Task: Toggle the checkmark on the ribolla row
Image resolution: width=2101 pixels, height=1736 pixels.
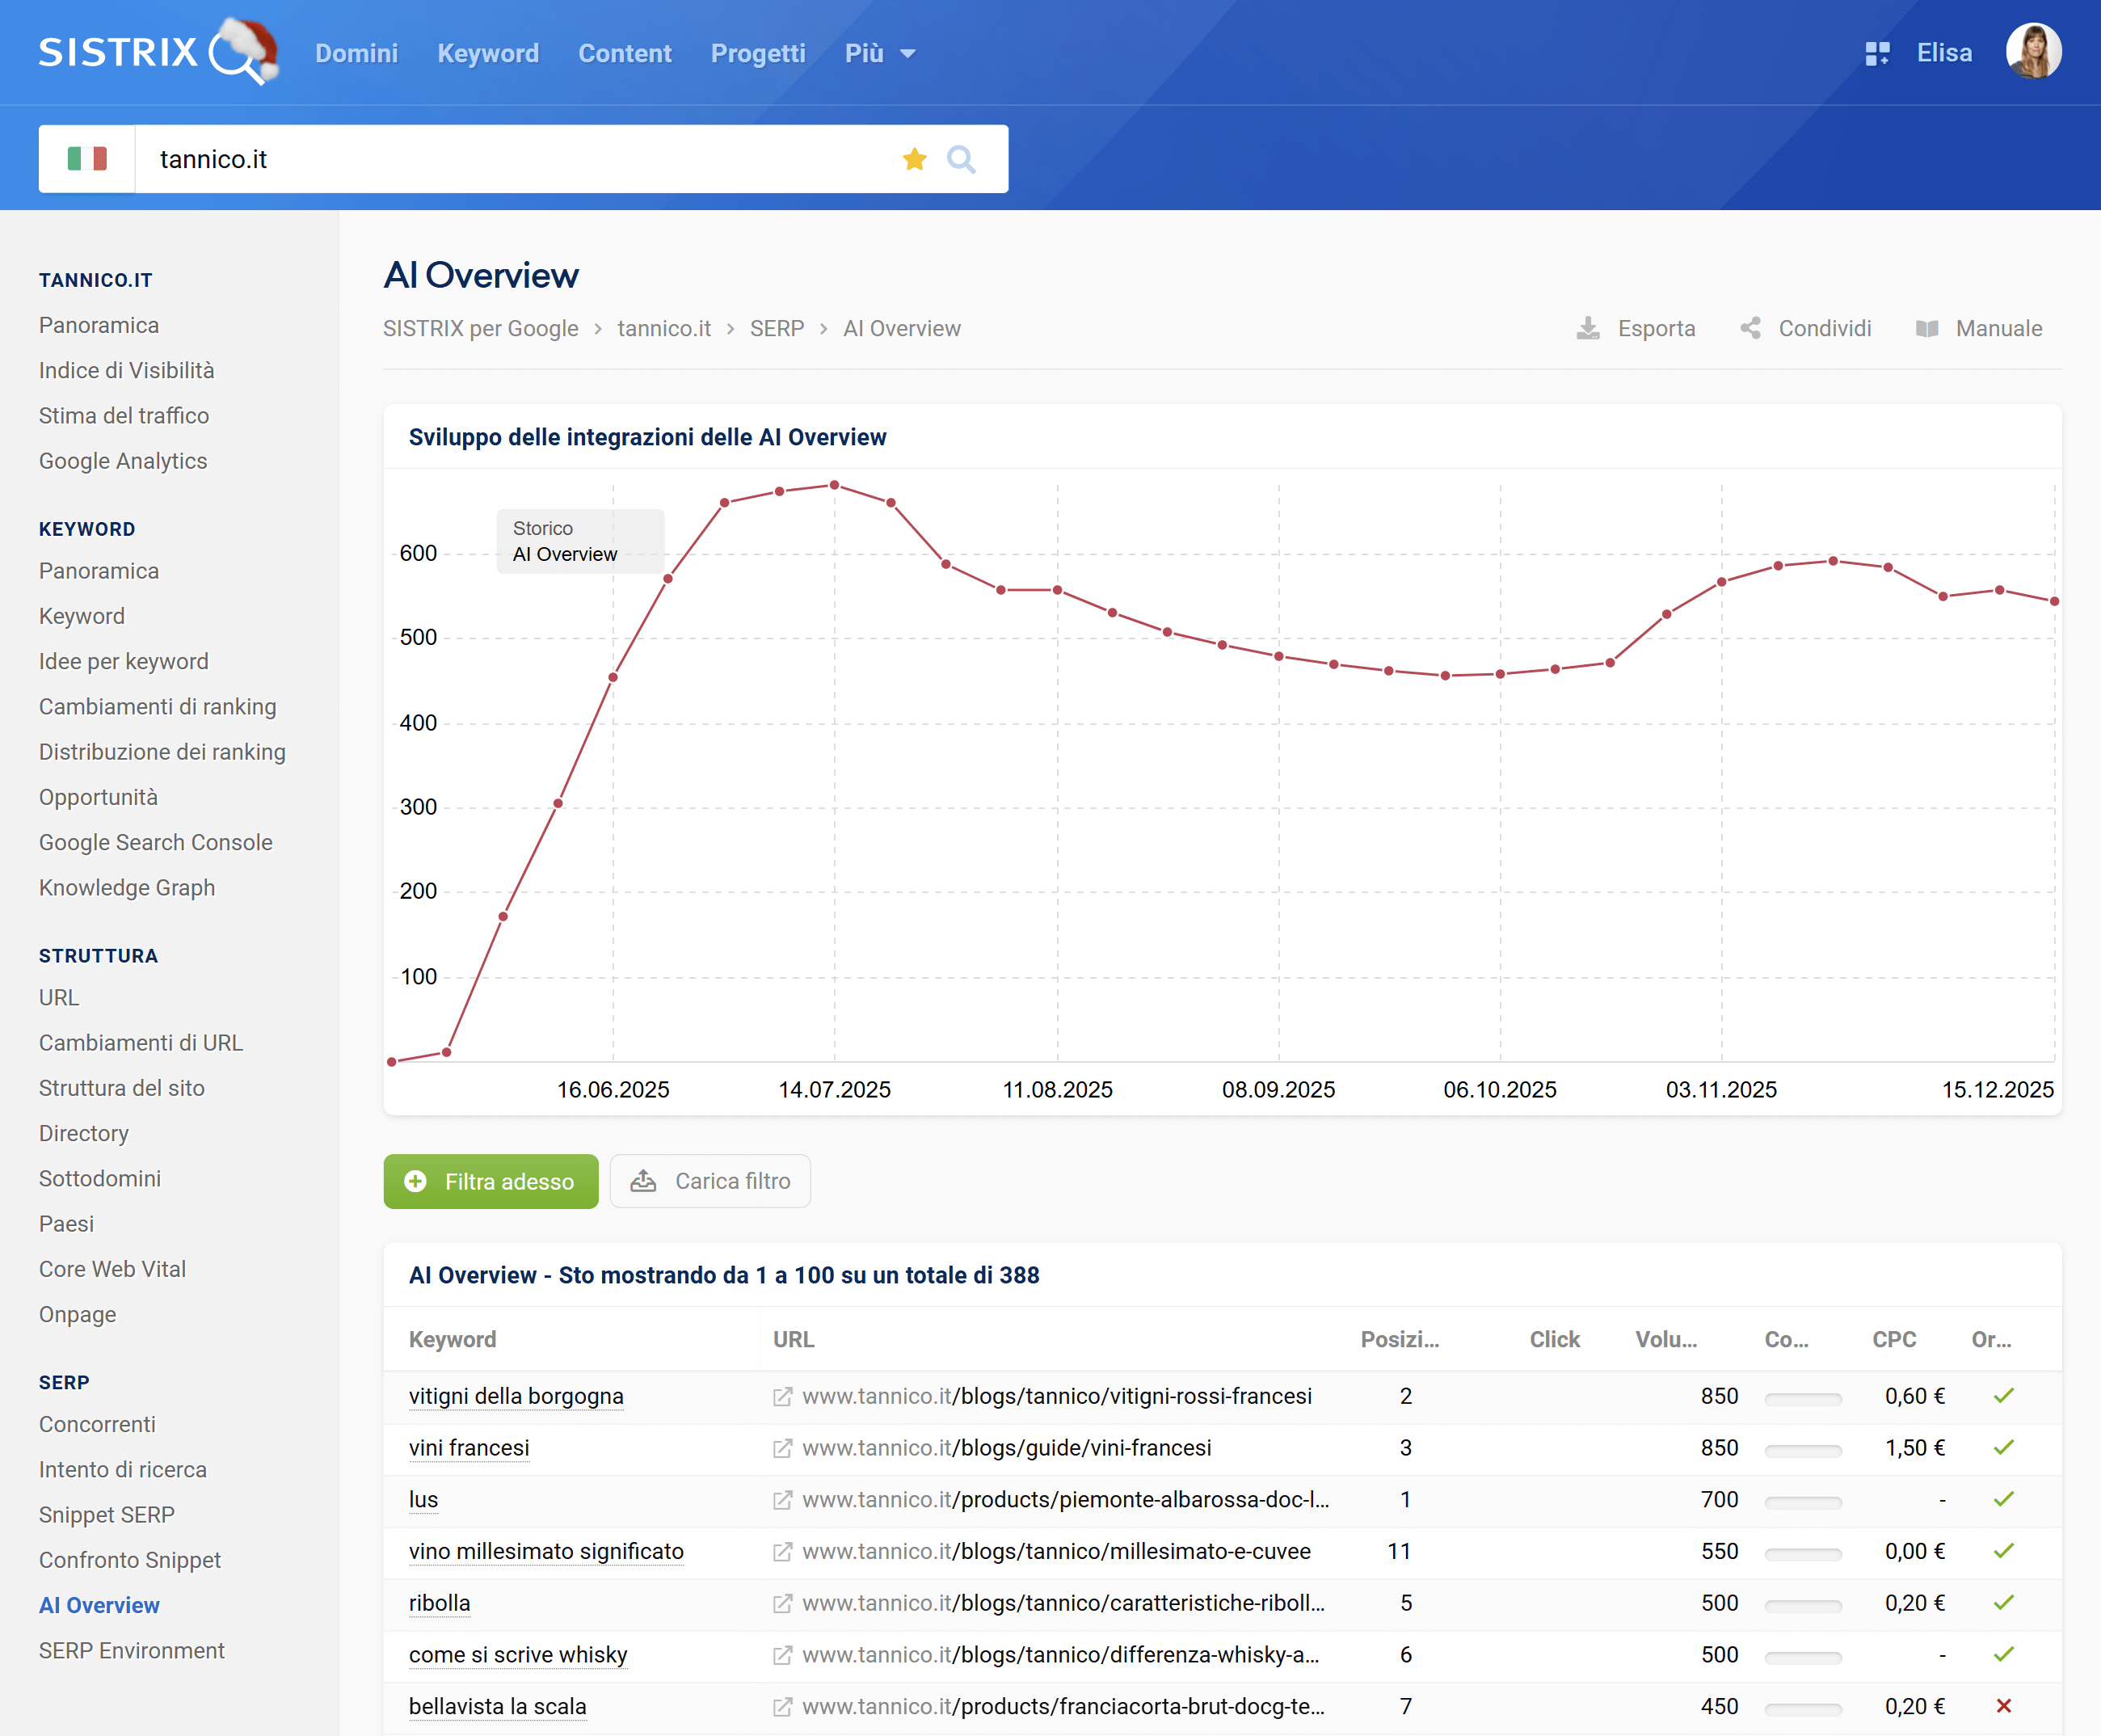Action: click(2004, 1603)
